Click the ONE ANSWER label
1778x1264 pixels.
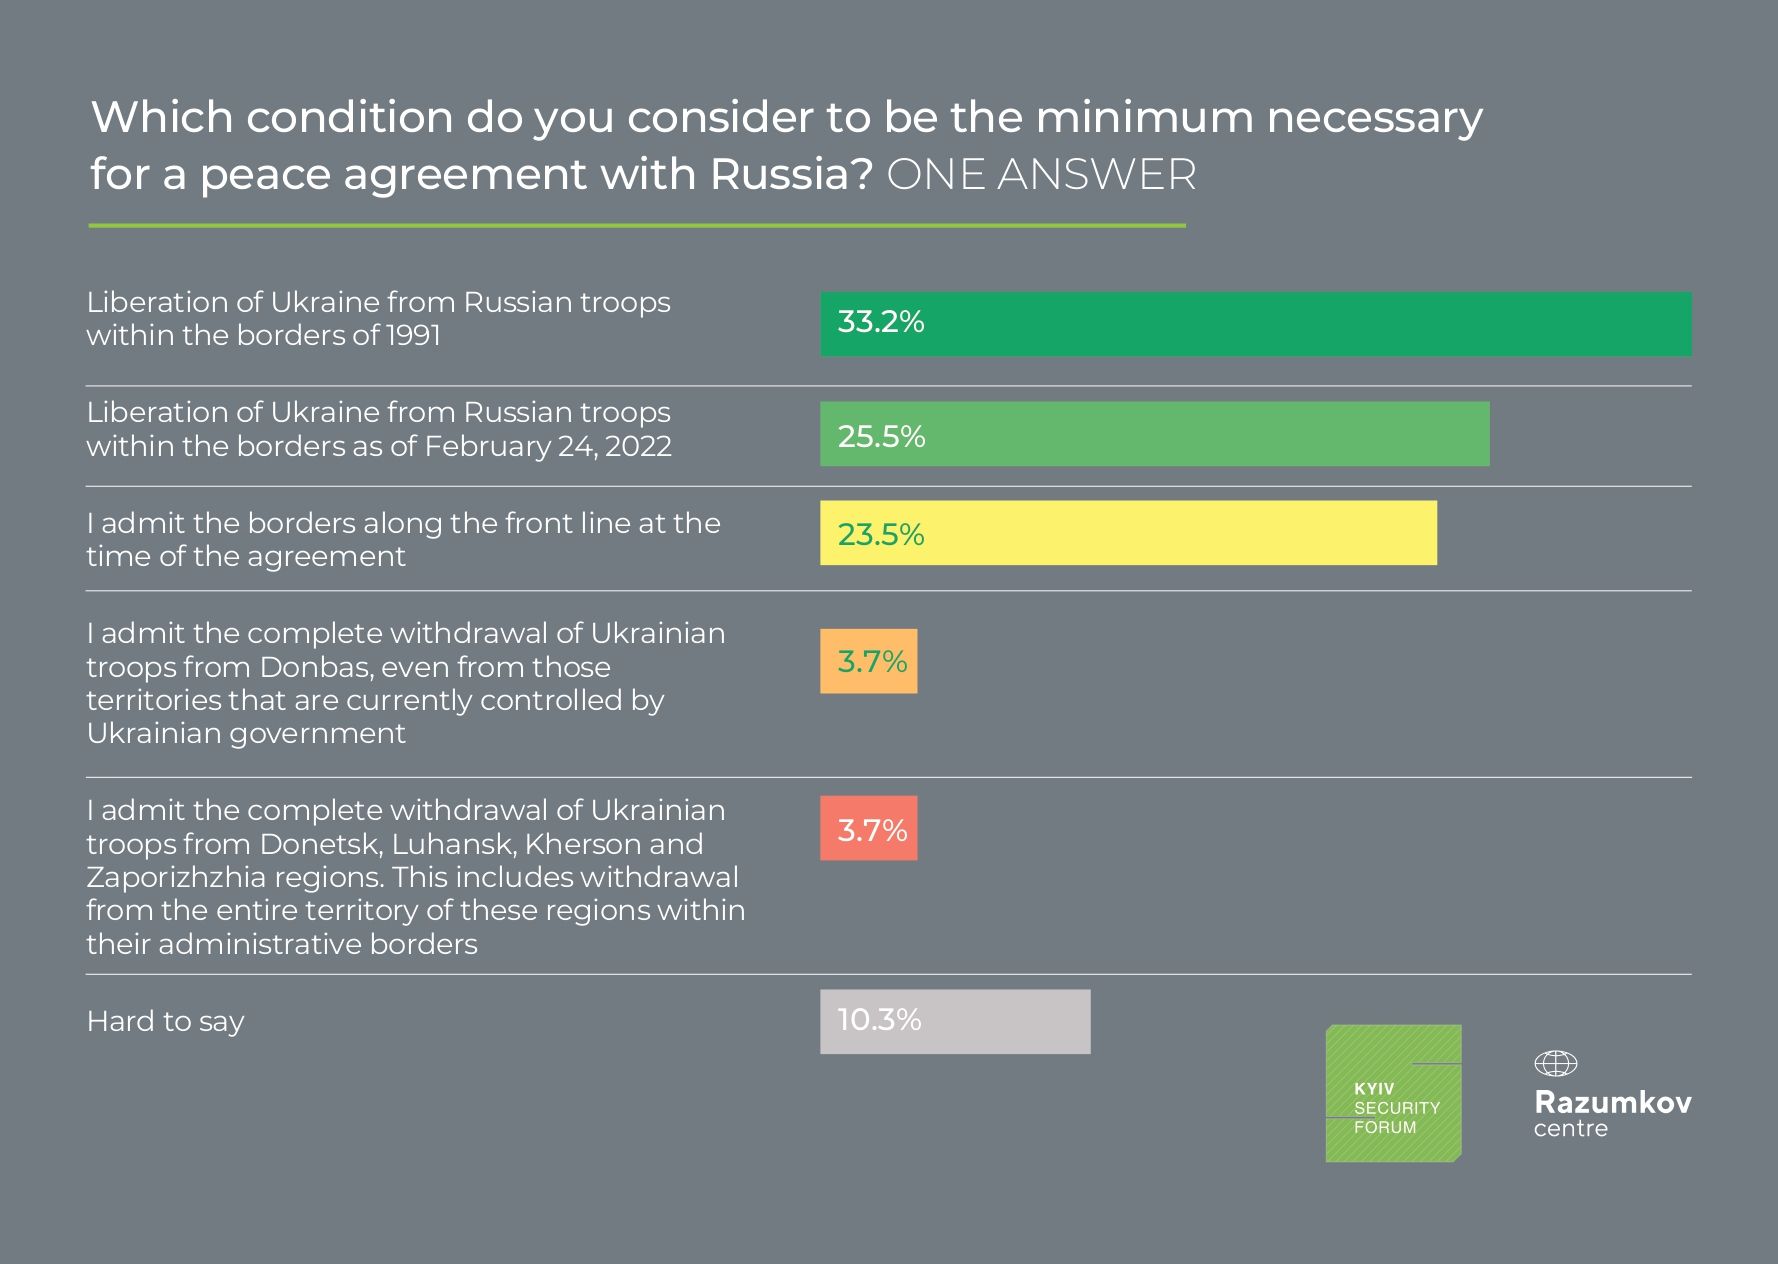pyautogui.click(x=1041, y=175)
